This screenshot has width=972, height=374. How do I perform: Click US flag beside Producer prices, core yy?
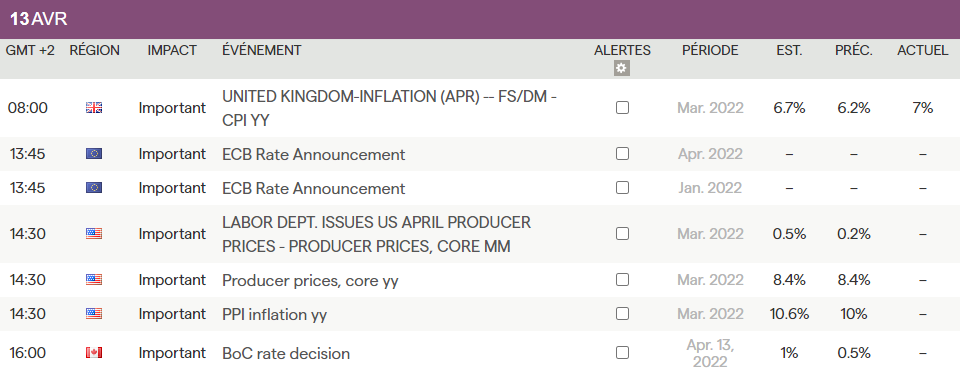pos(94,280)
